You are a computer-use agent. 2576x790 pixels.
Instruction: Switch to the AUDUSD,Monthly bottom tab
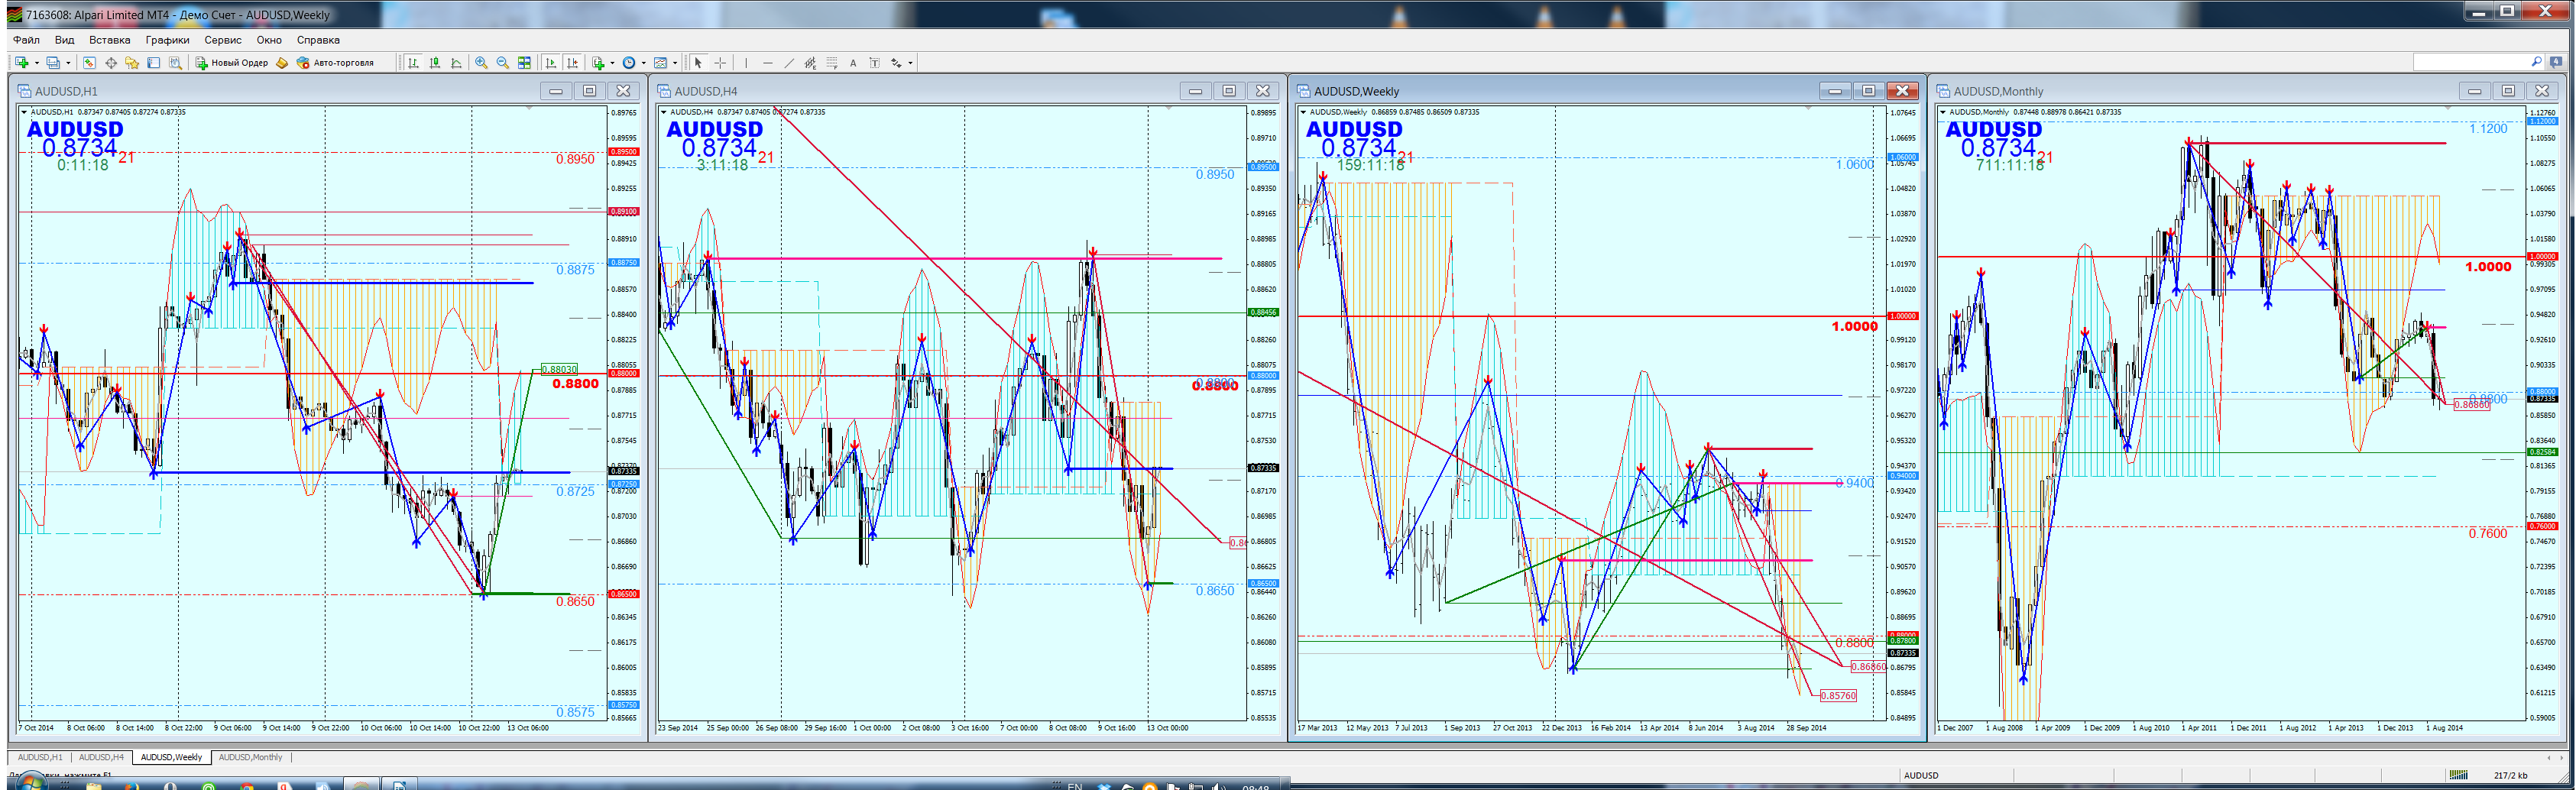click(x=250, y=757)
